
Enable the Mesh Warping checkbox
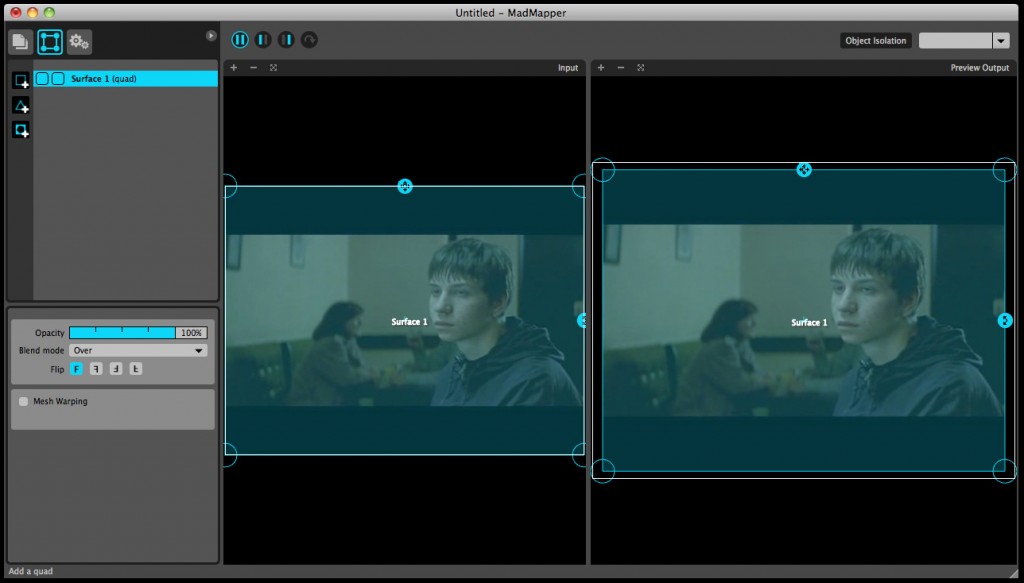[x=24, y=402]
